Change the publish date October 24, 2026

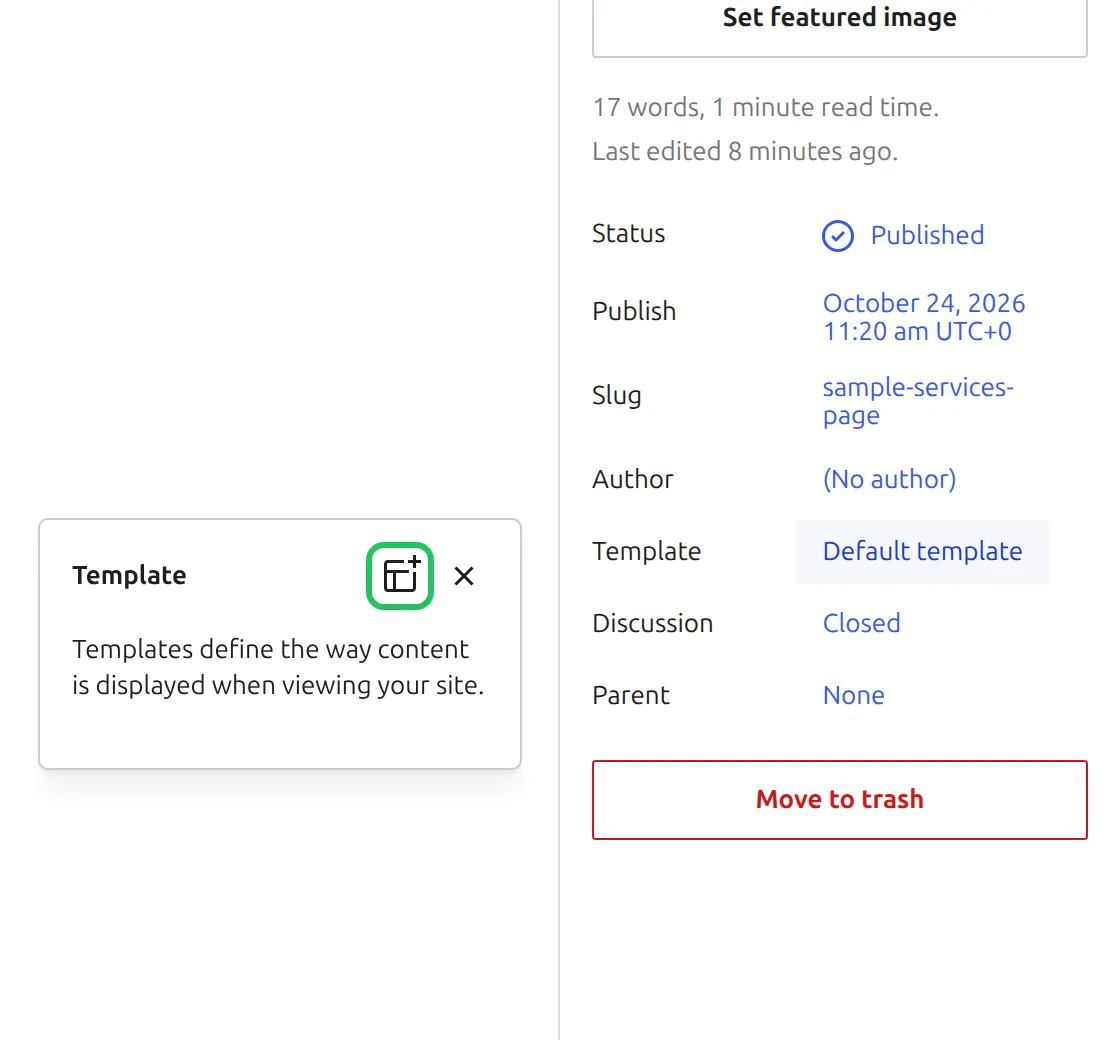(x=924, y=317)
